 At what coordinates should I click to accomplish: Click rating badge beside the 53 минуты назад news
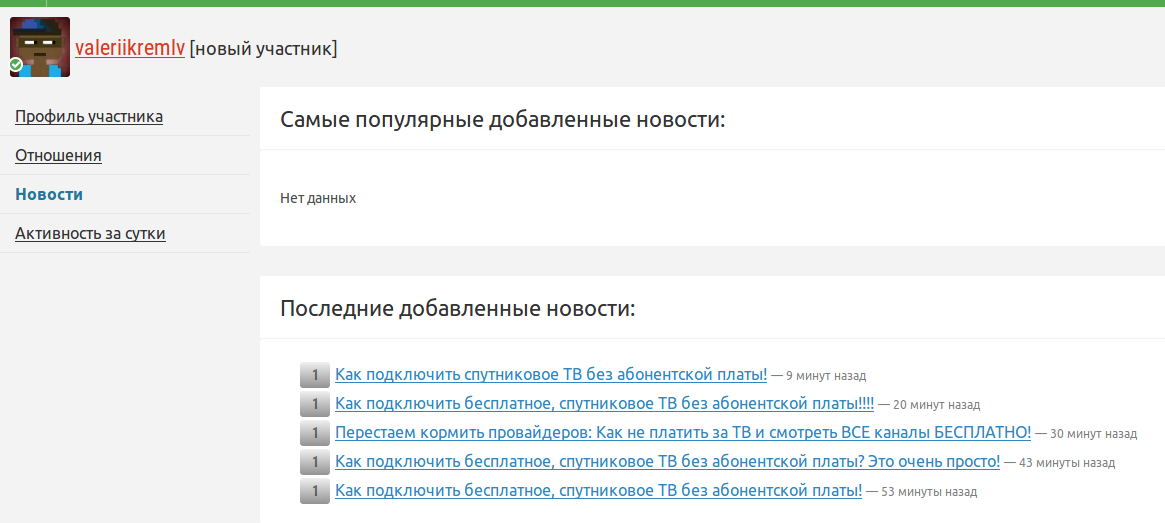[x=314, y=491]
